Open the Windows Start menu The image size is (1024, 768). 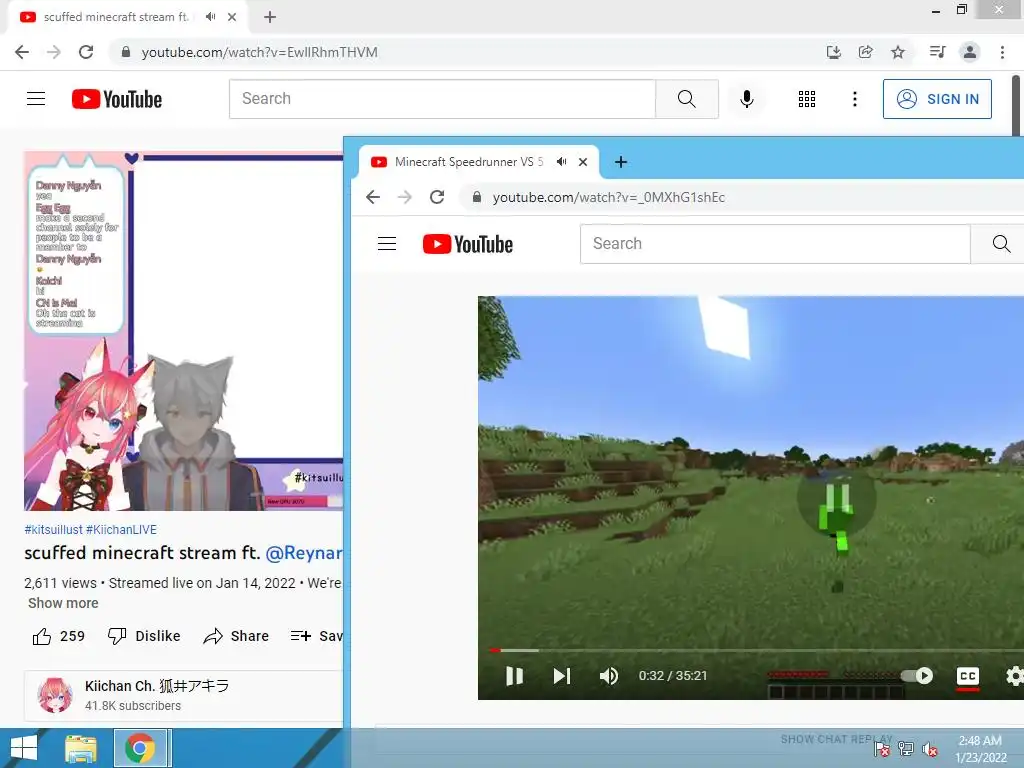[x=24, y=748]
